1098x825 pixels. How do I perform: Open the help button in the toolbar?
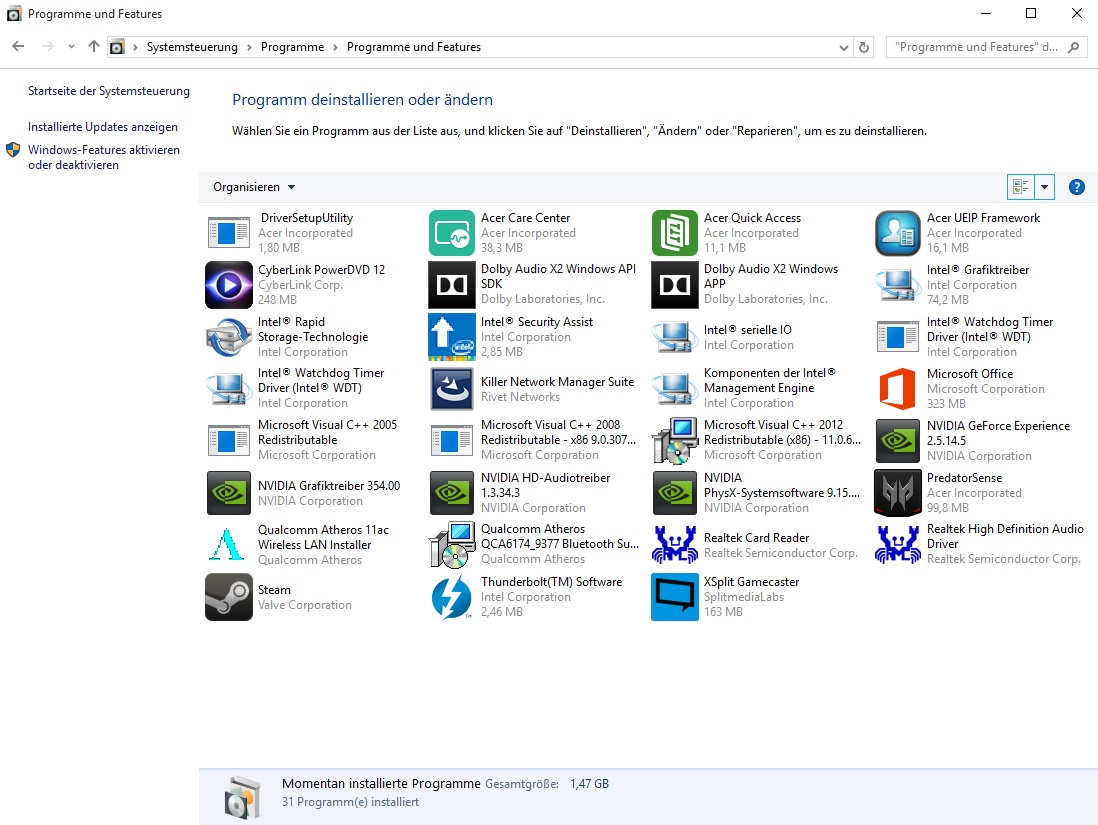coord(1076,187)
